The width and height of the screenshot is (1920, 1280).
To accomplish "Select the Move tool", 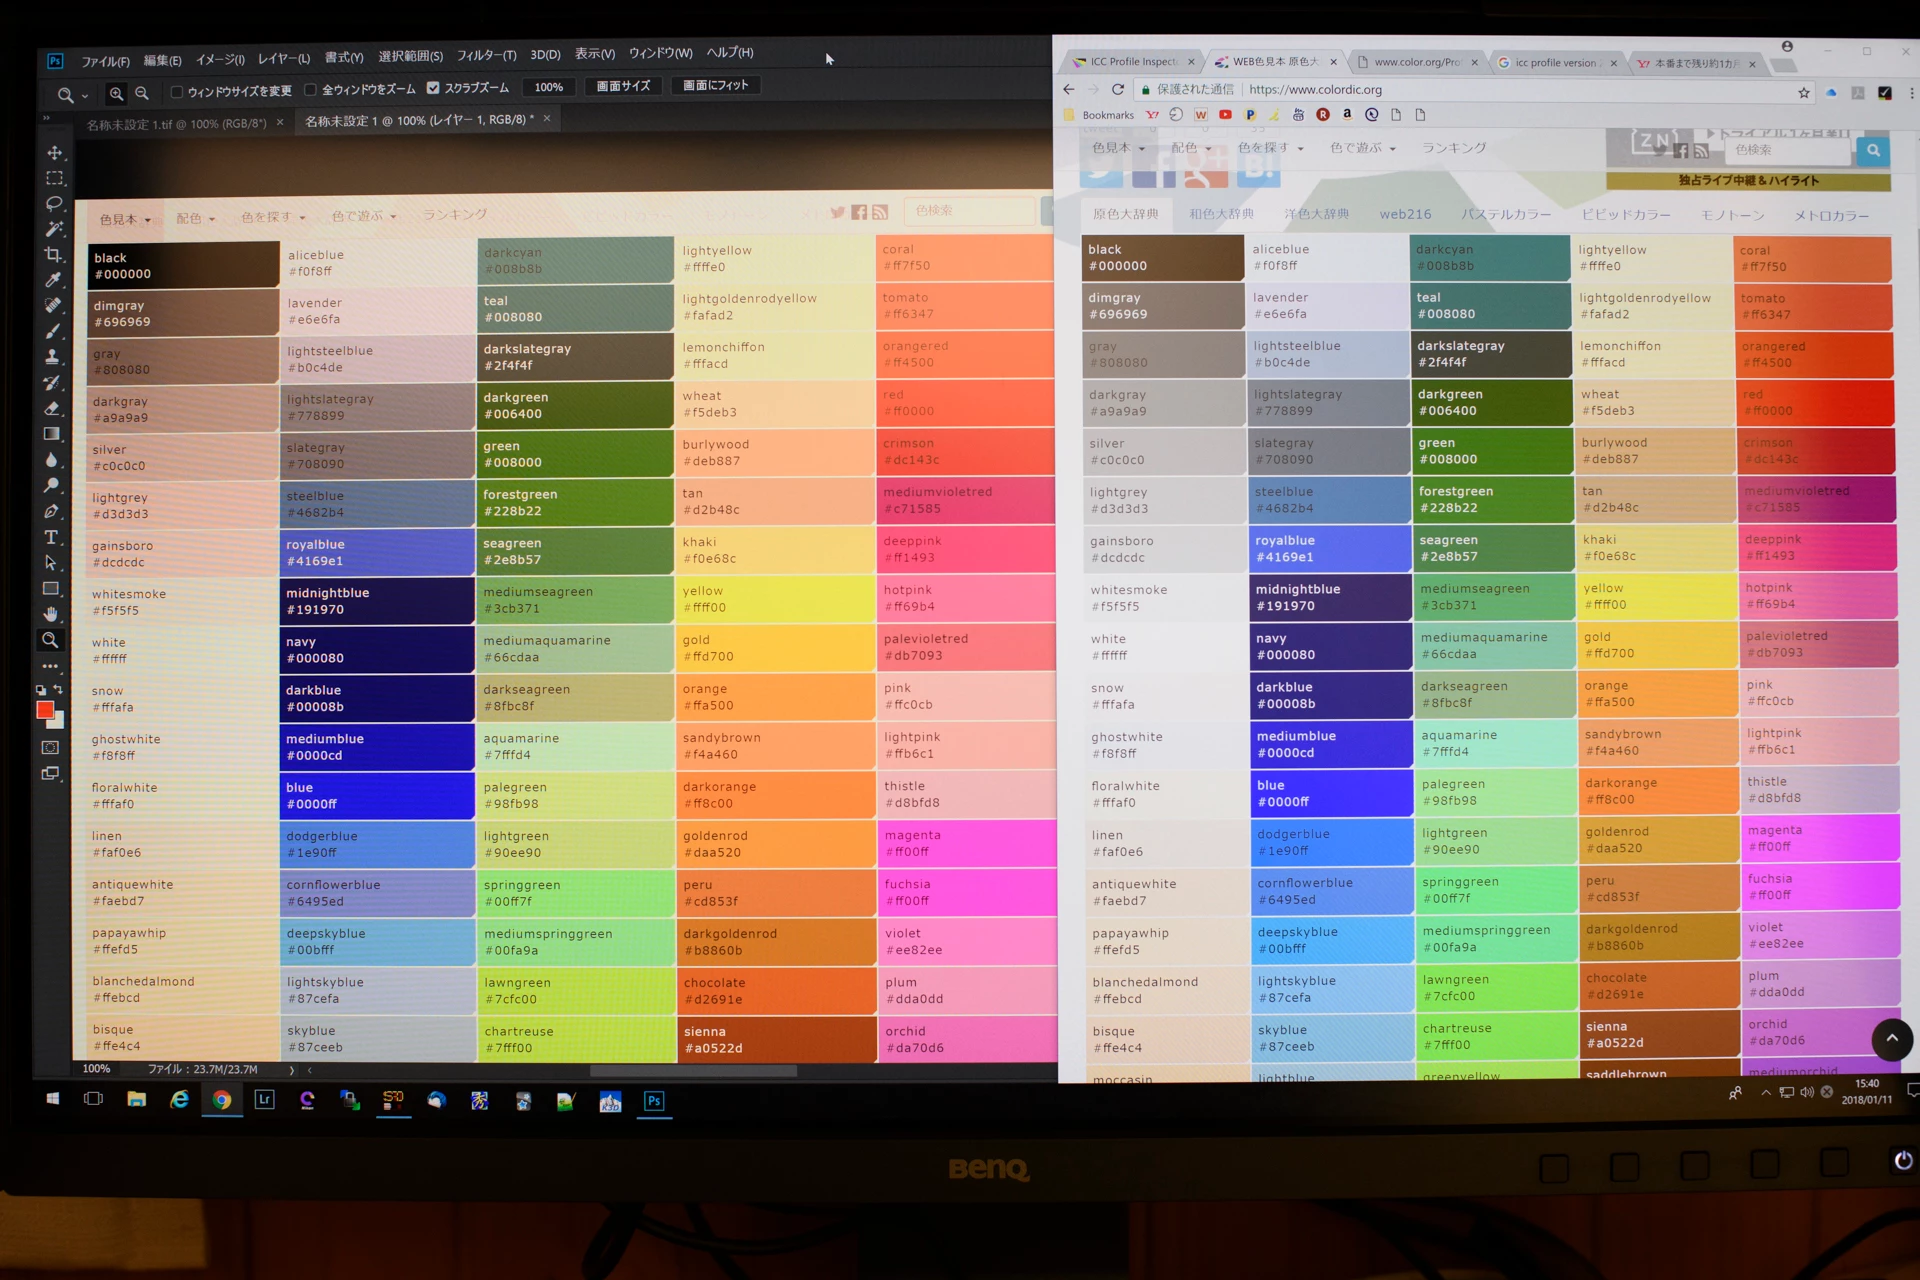I will pyautogui.click(x=54, y=152).
